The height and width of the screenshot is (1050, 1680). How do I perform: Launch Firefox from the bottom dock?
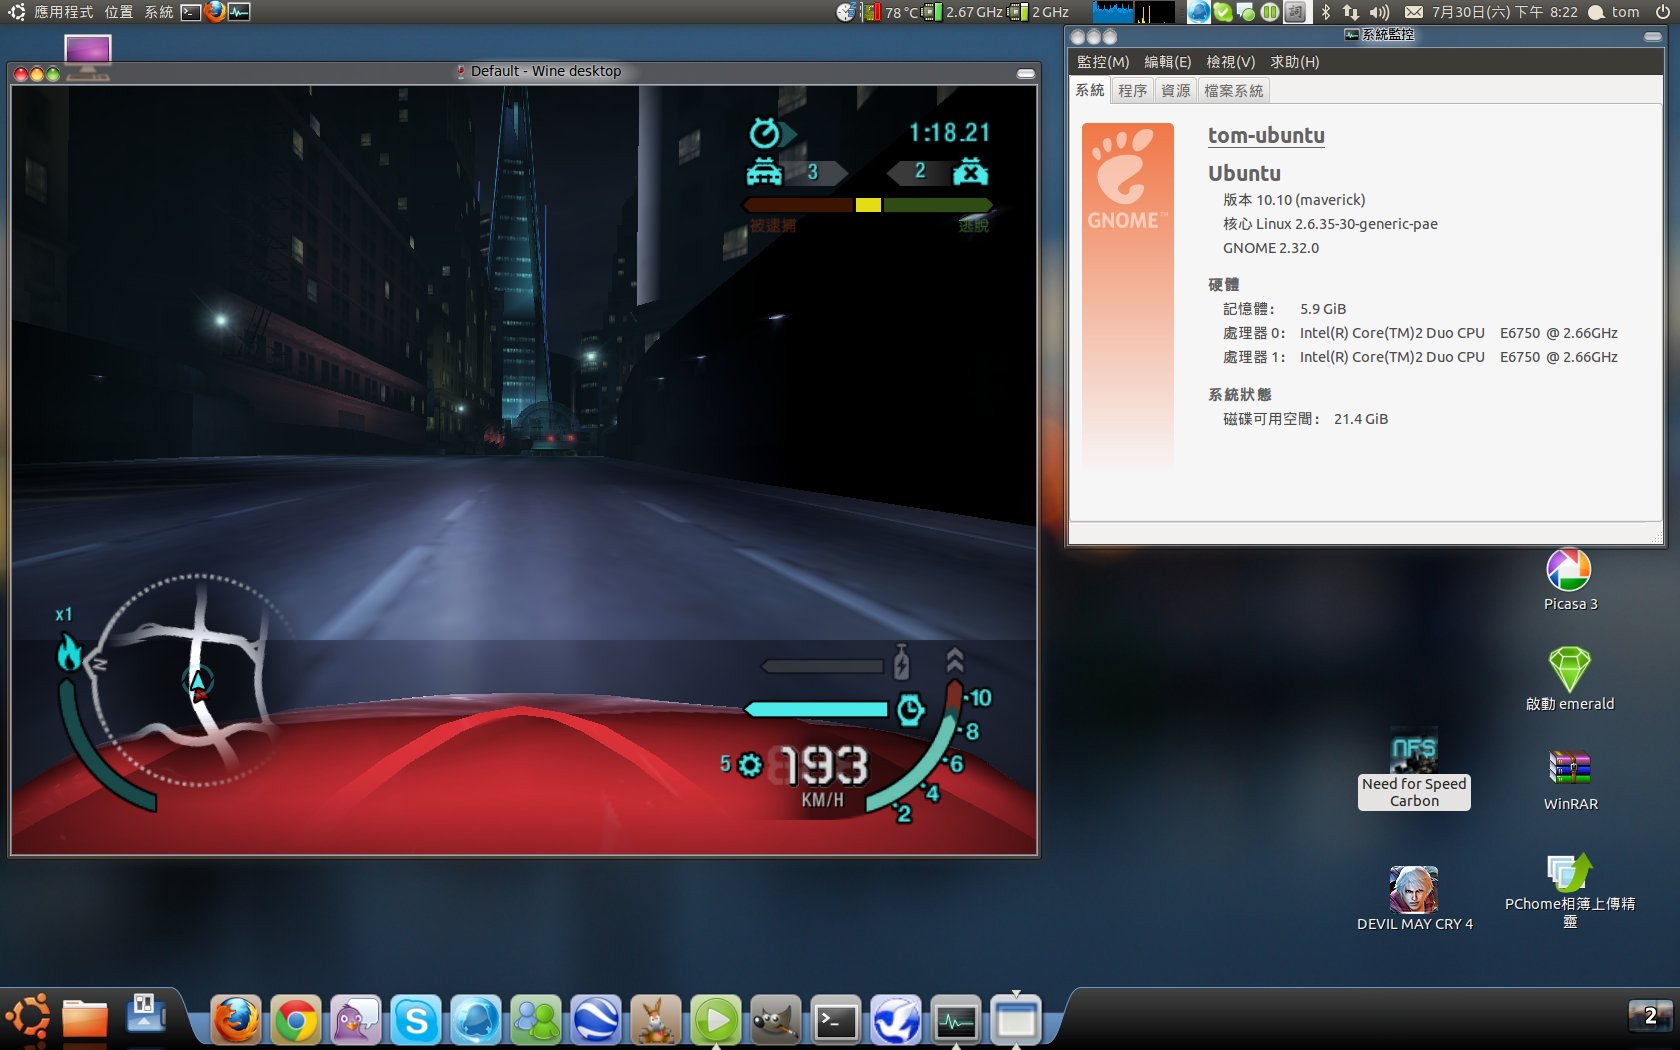coord(236,1021)
